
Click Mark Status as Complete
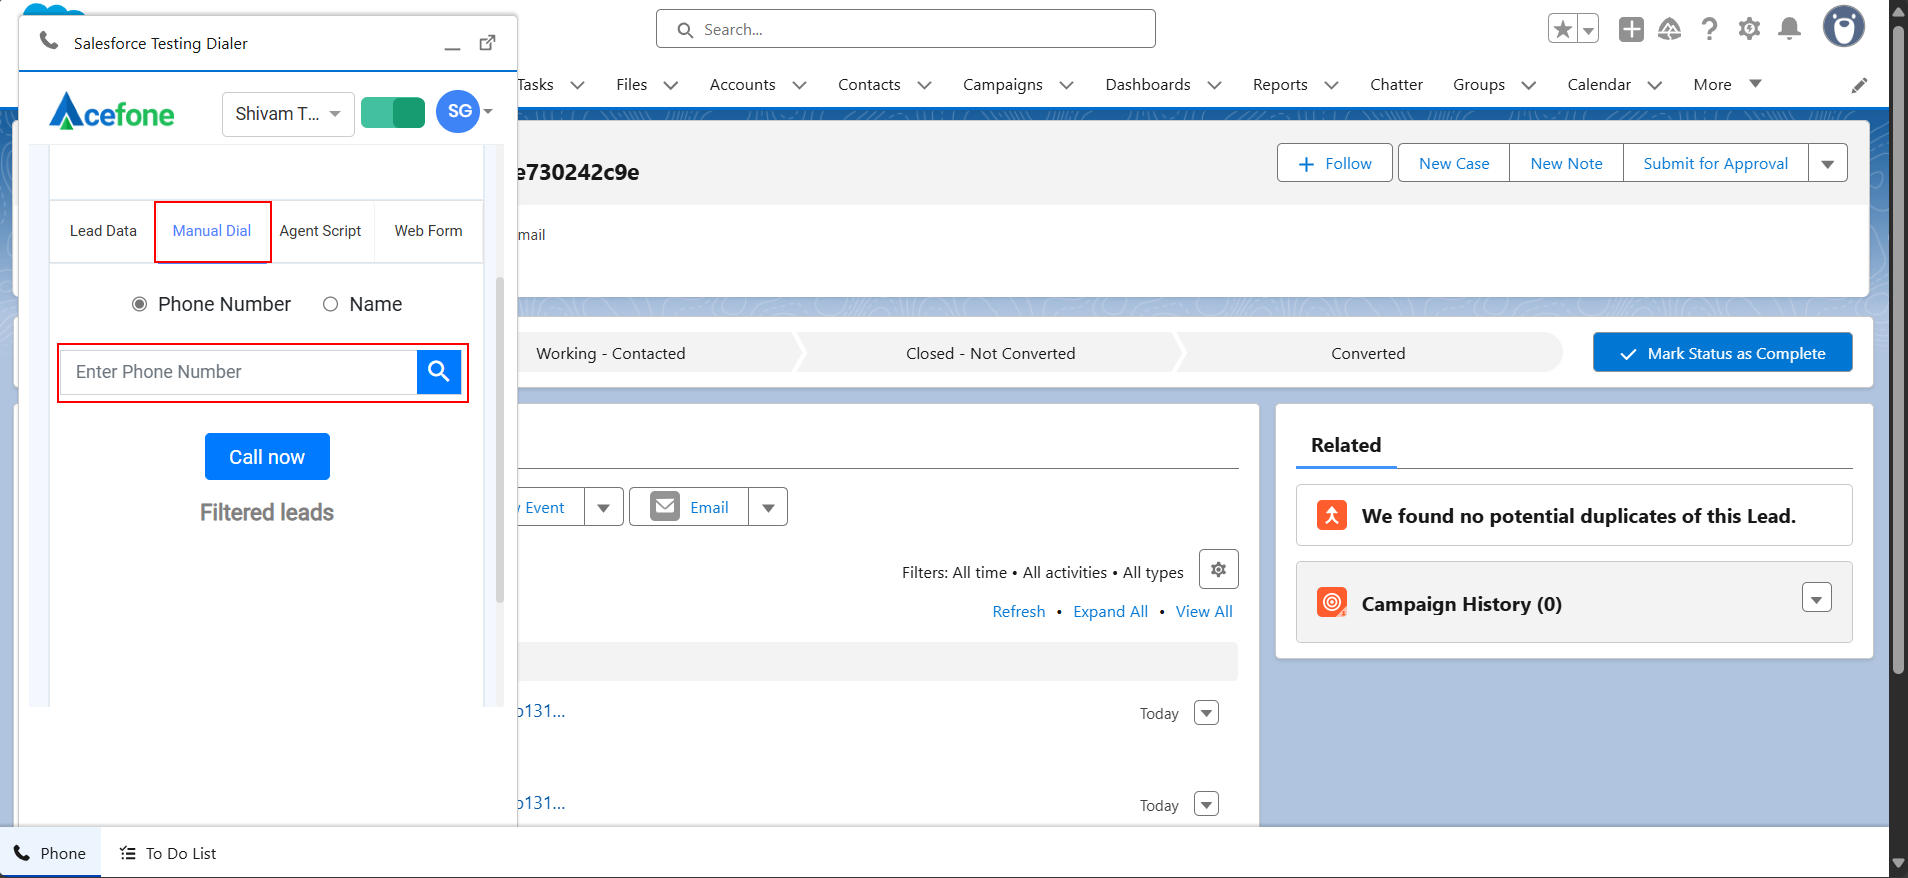coord(1722,353)
